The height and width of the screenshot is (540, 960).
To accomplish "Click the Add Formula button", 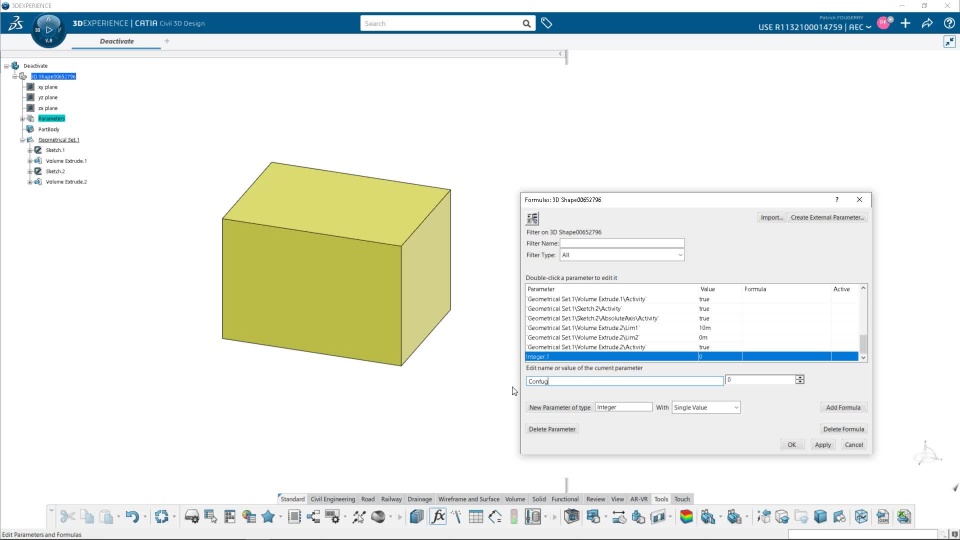I will (x=843, y=407).
